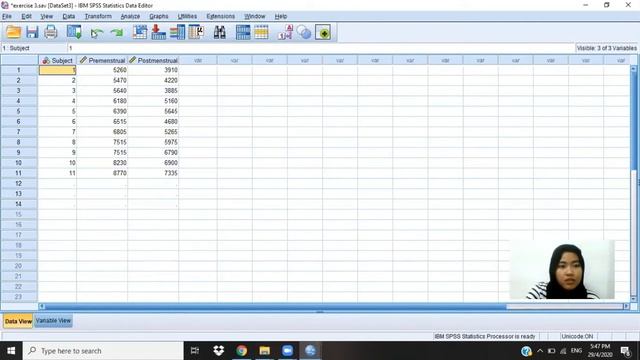Toggle Value Labels display icon
640x360 pixels.
(x=285, y=32)
